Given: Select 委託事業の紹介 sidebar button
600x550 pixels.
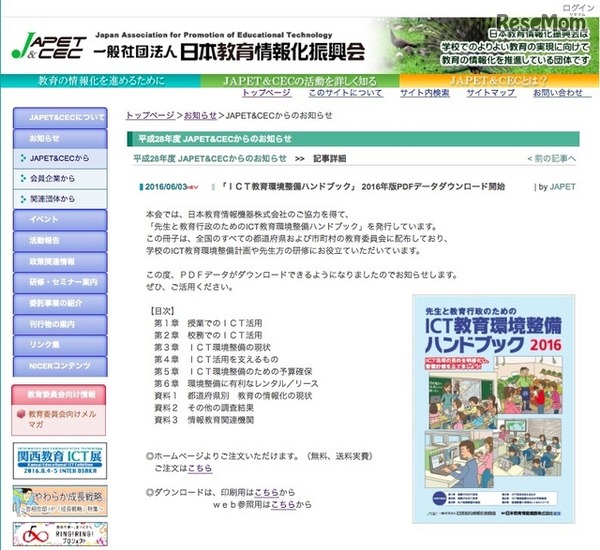Looking at the screenshot, I should click(60, 303).
